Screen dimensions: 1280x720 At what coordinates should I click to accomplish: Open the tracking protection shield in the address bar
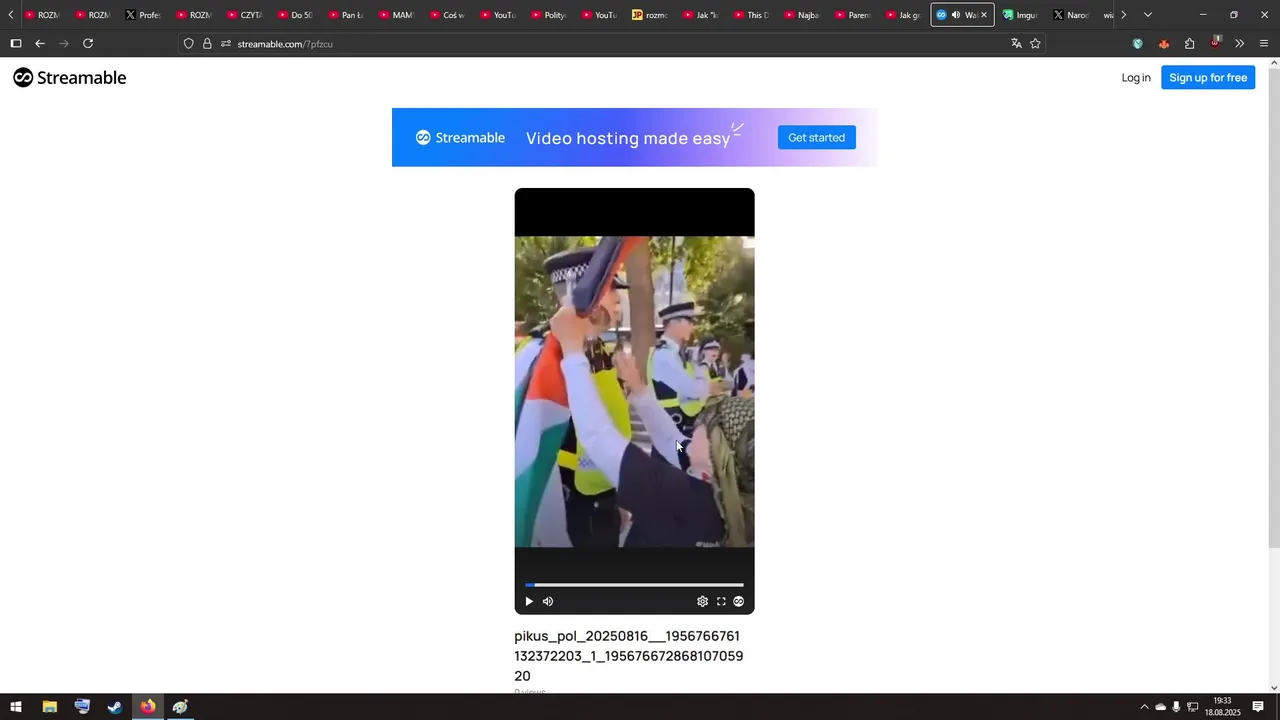pyautogui.click(x=188, y=44)
